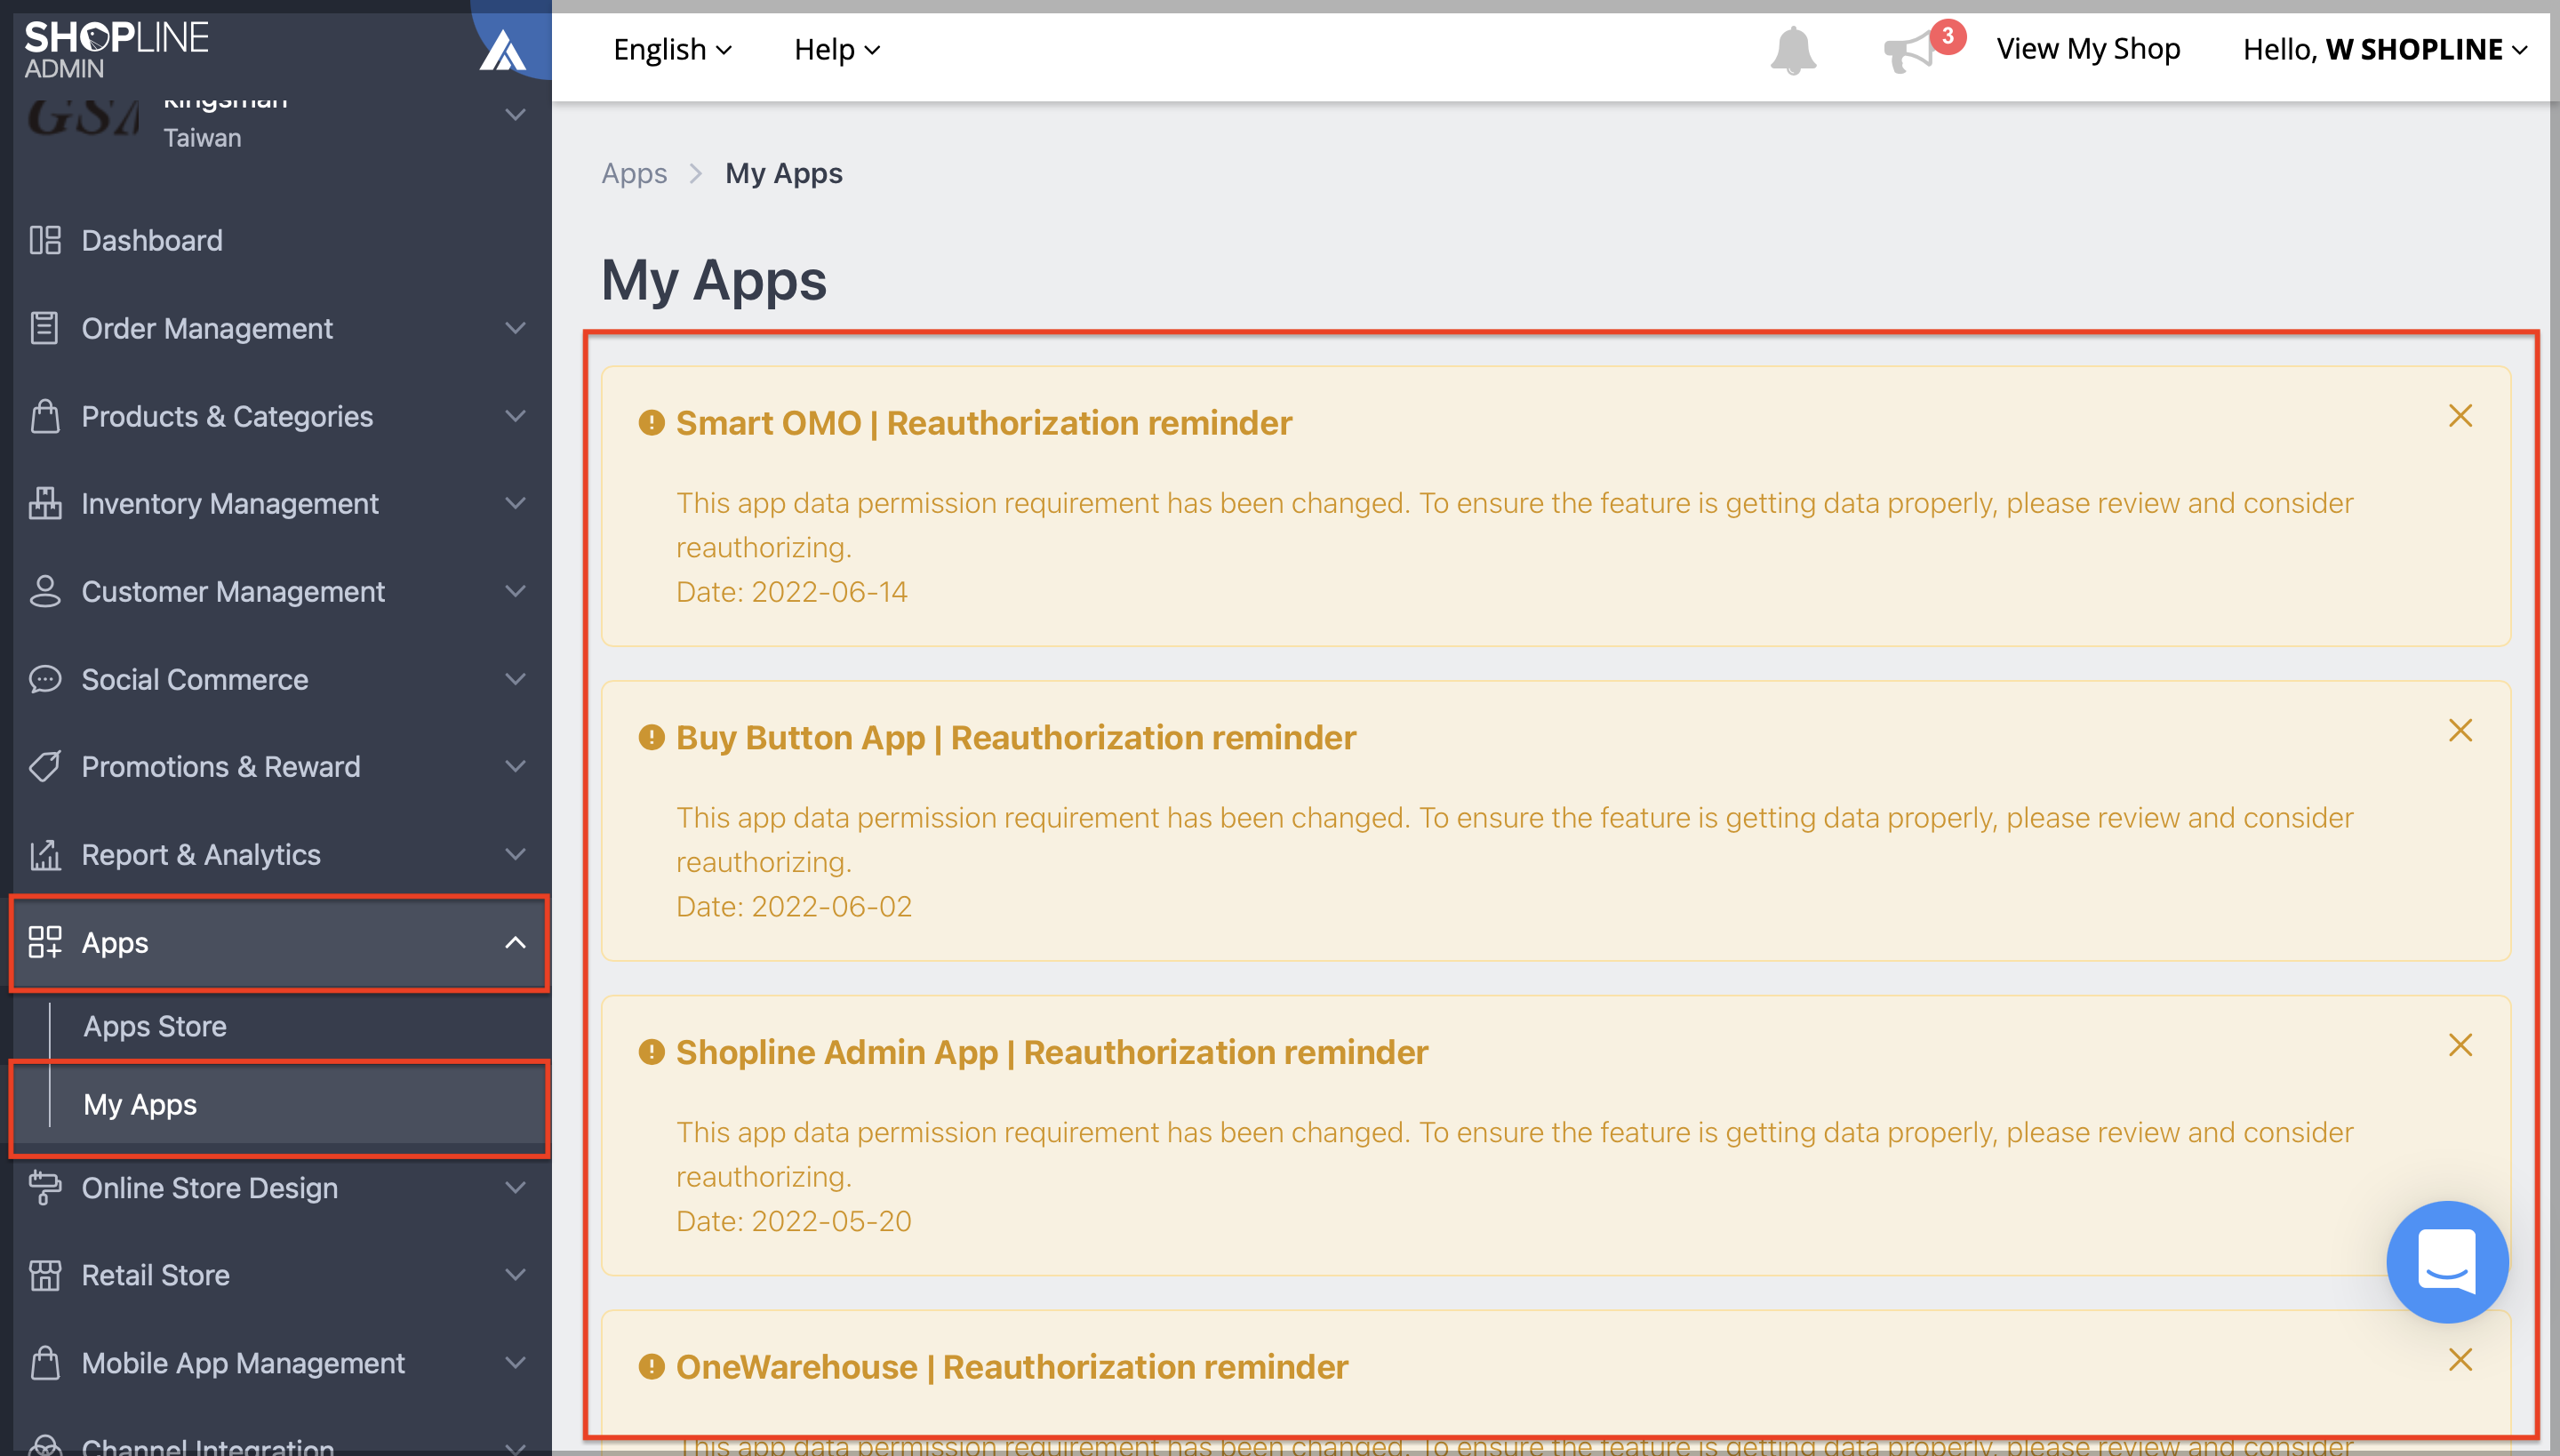Open Apps Store submenu item
Viewport: 2560px width, 1456px height.
[x=155, y=1026]
